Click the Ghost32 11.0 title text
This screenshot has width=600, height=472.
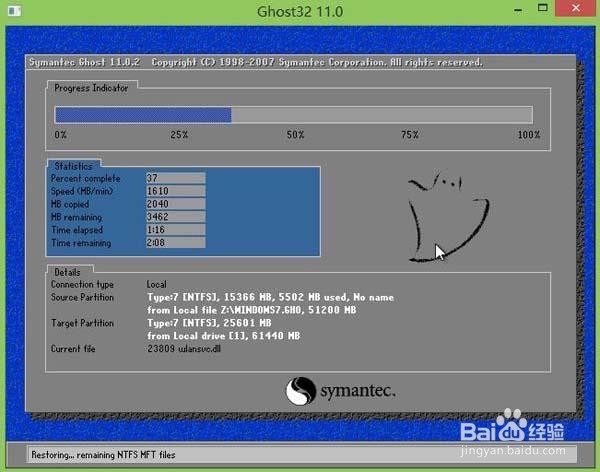click(300, 11)
